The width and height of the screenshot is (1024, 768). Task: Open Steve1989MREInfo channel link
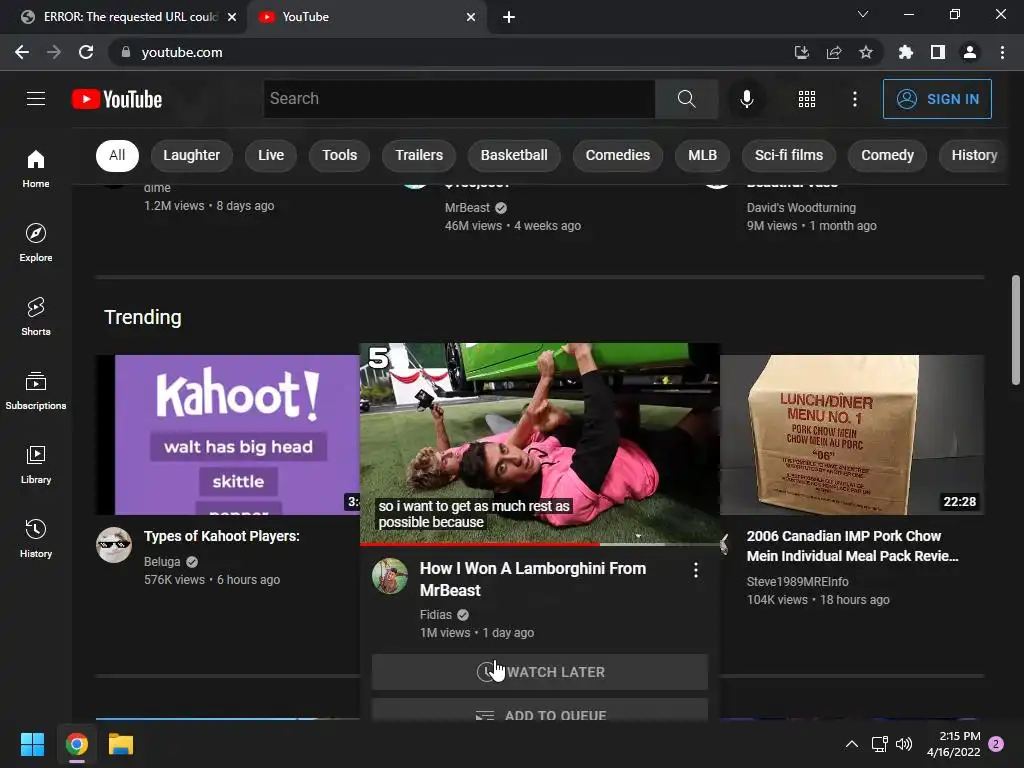(797, 581)
